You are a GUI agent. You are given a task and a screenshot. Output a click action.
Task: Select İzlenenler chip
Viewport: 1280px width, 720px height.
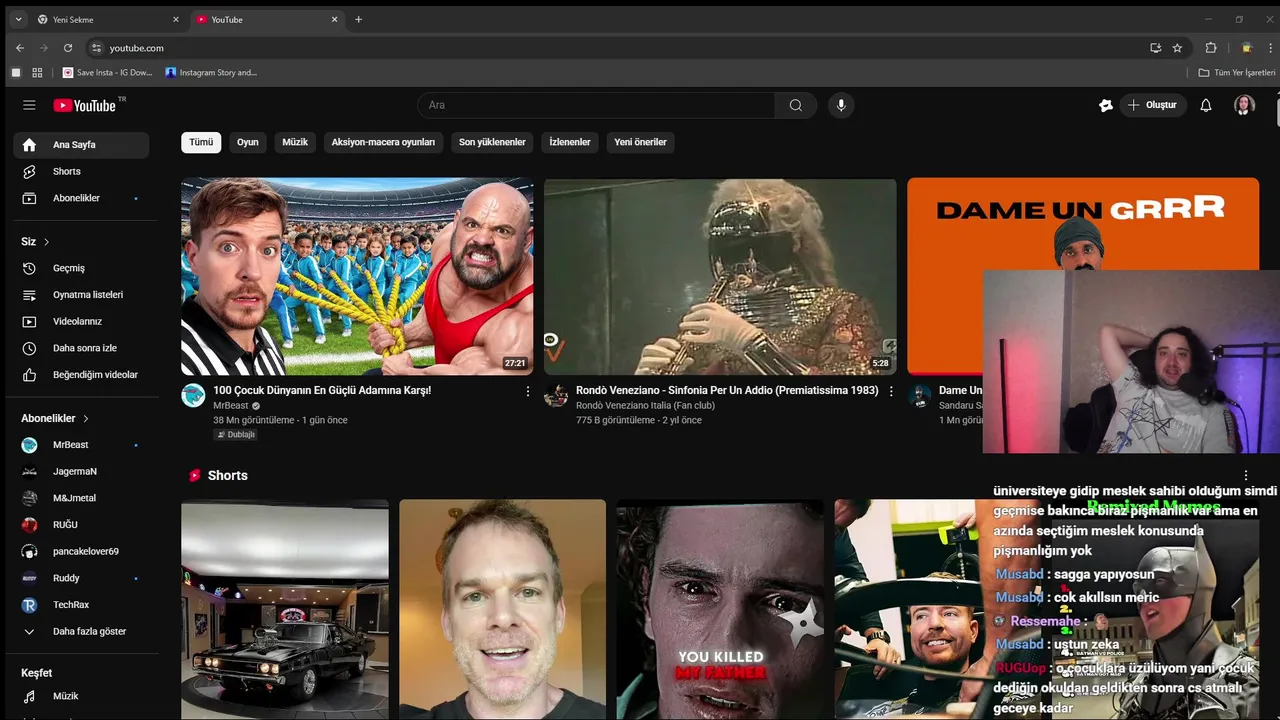point(570,142)
